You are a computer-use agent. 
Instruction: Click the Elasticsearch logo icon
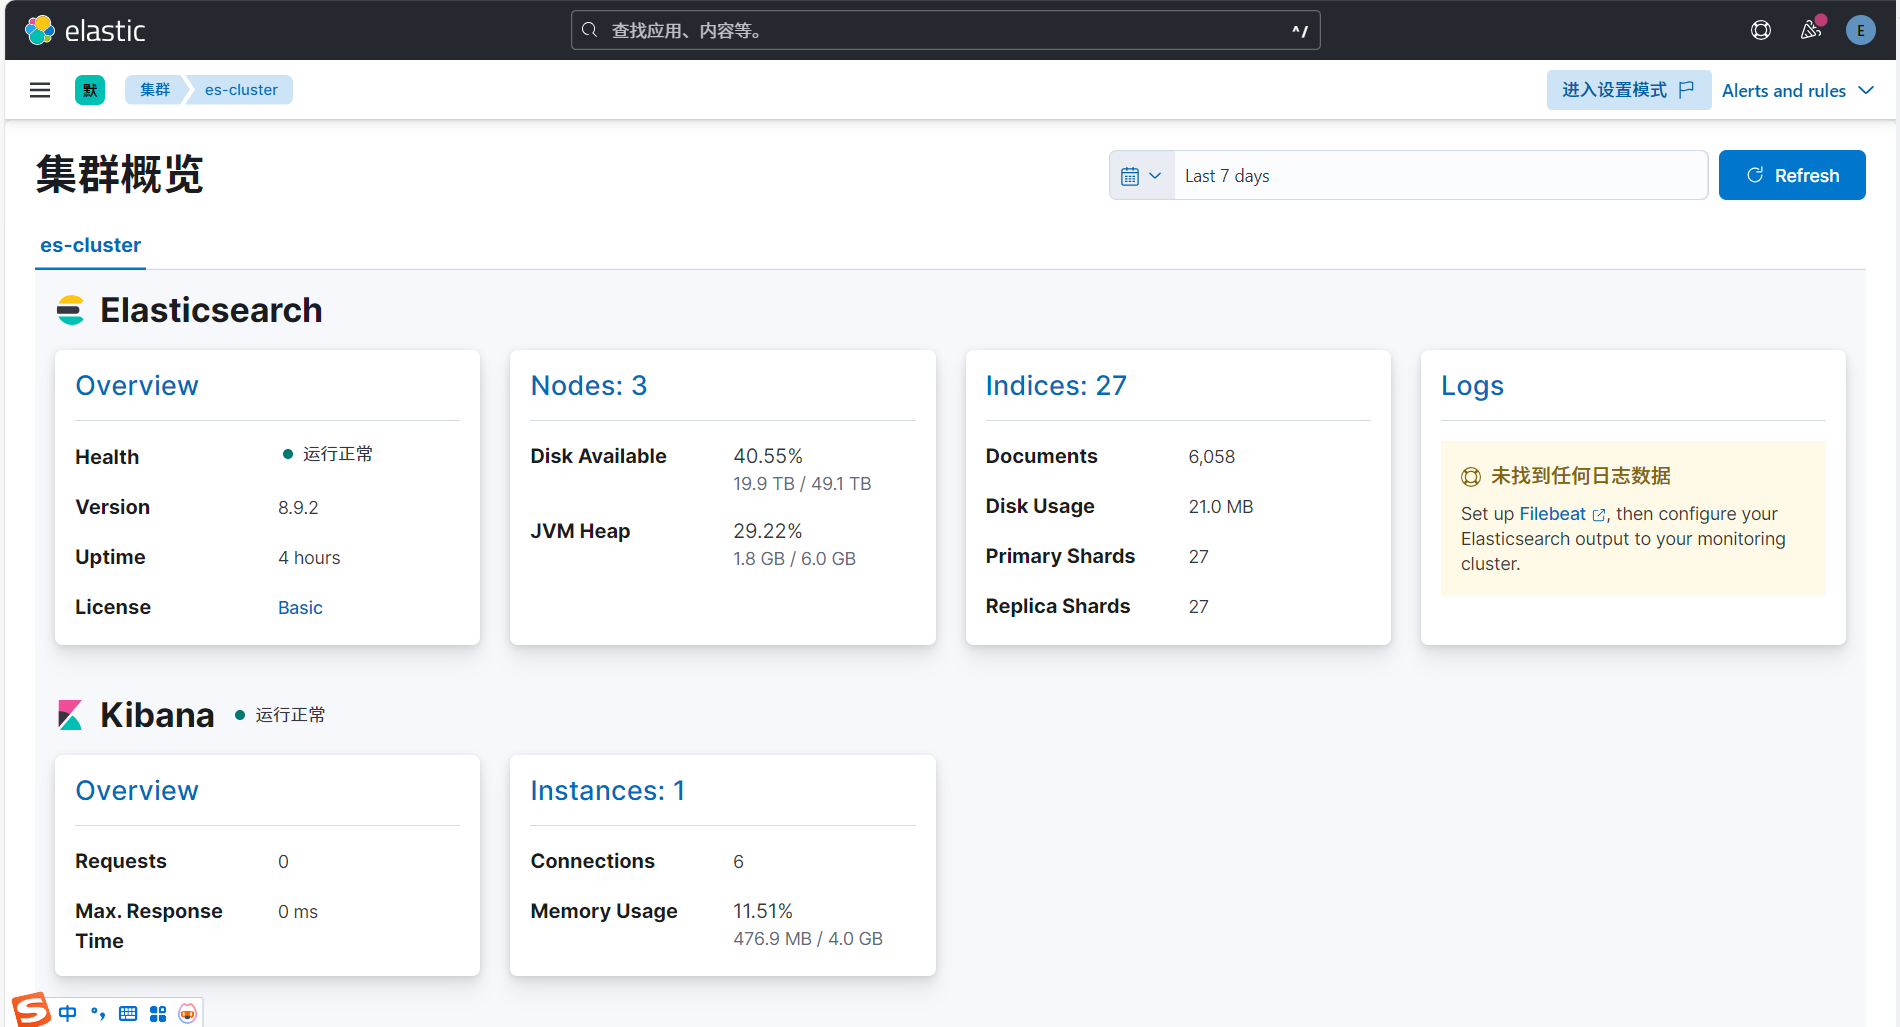pyautogui.click(x=70, y=310)
